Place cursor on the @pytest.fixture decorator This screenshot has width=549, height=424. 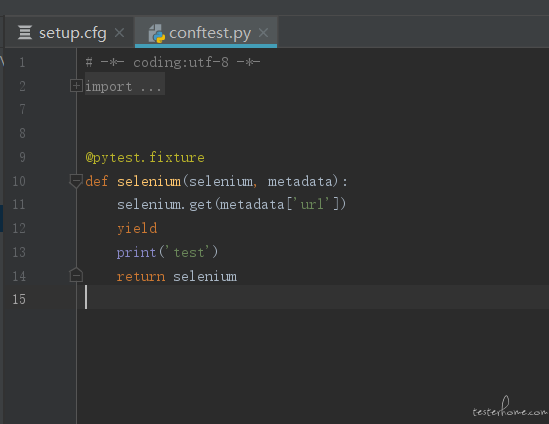click(145, 158)
